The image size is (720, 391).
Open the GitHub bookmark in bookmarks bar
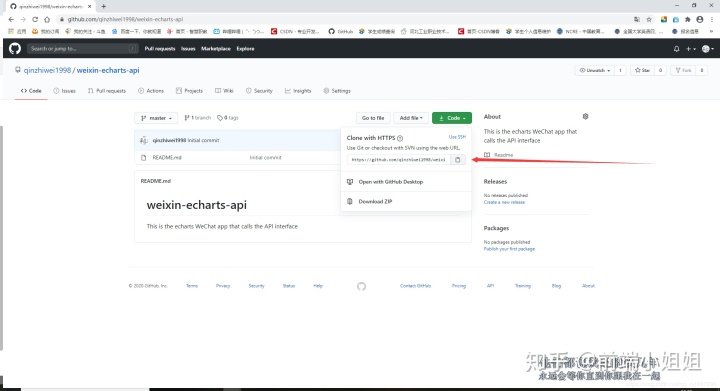pos(340,32)
